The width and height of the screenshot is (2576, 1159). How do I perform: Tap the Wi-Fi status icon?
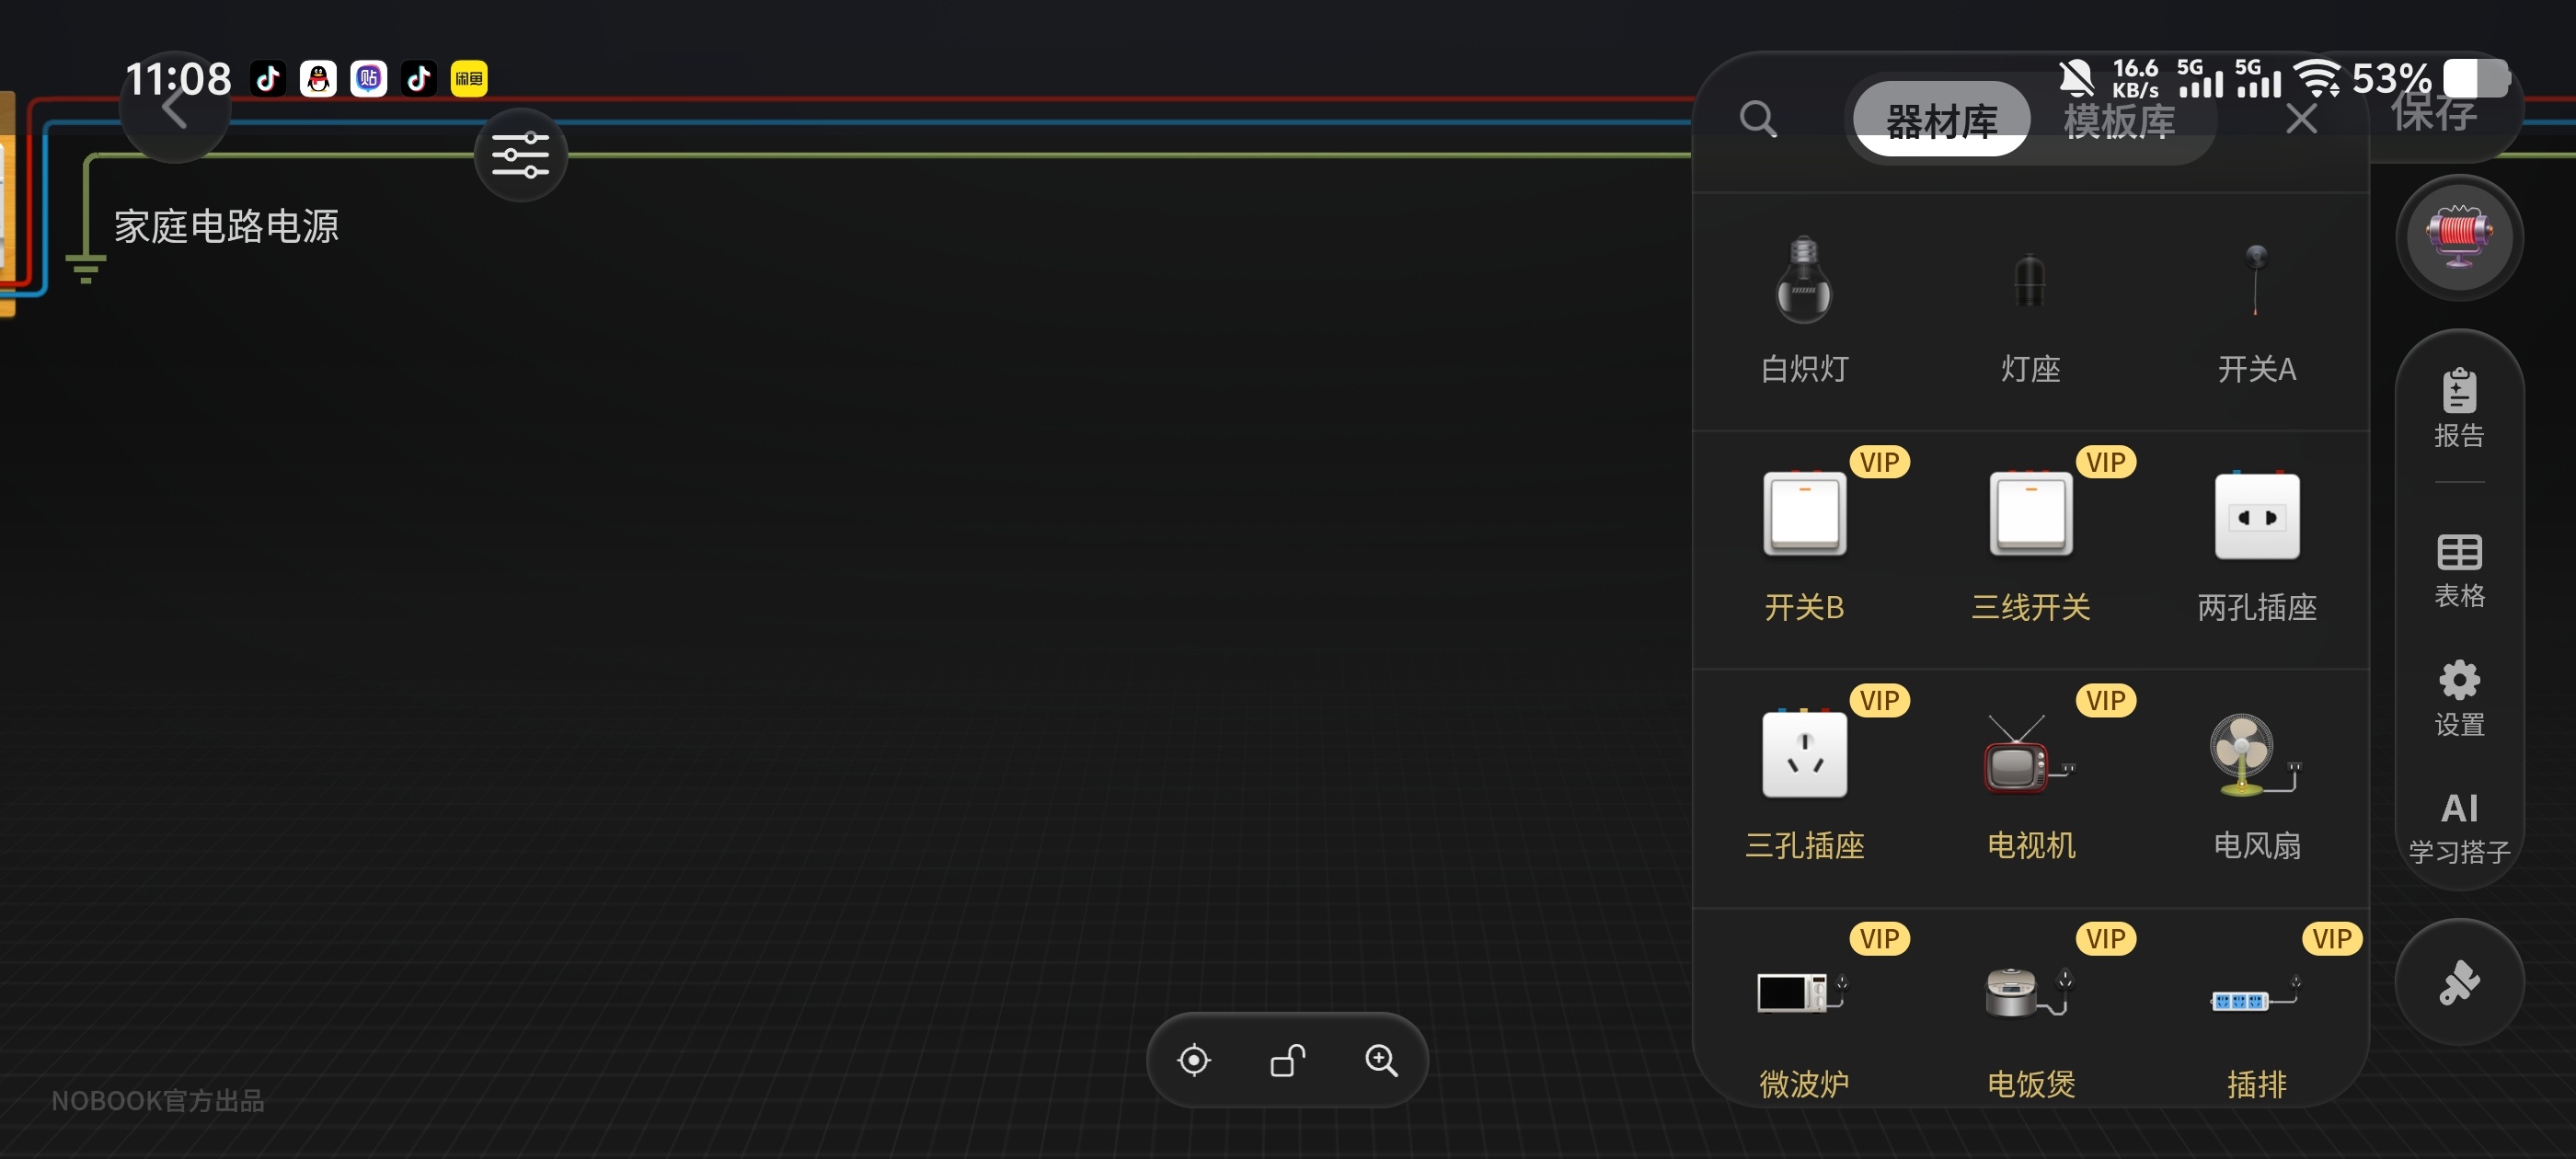point(2316,78)
